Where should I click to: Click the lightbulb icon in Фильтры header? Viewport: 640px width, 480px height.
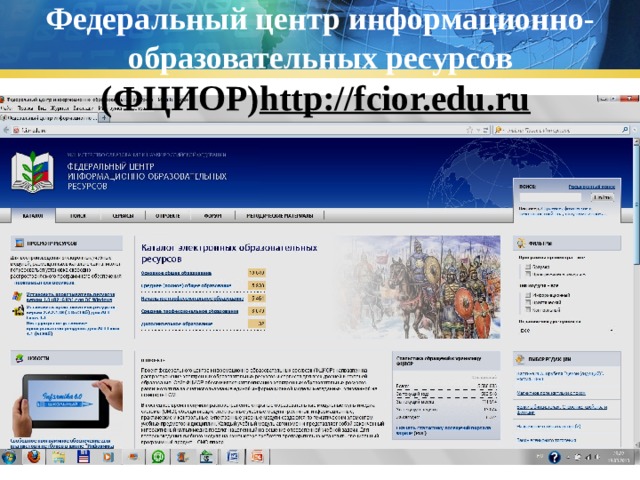pos(521,243)
